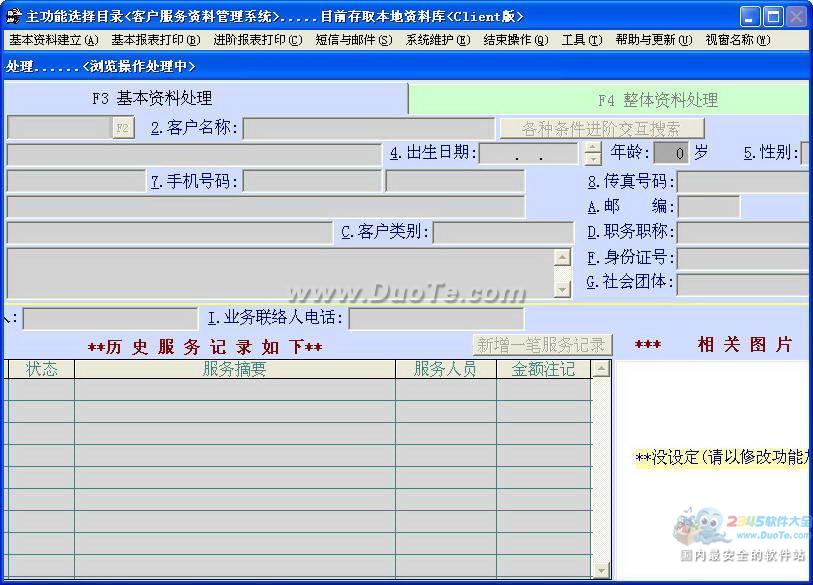Click 各种条件进阶交互搜索 button
Image resolution: width=813 pixels, height=585 pixels.
[601, 129]
